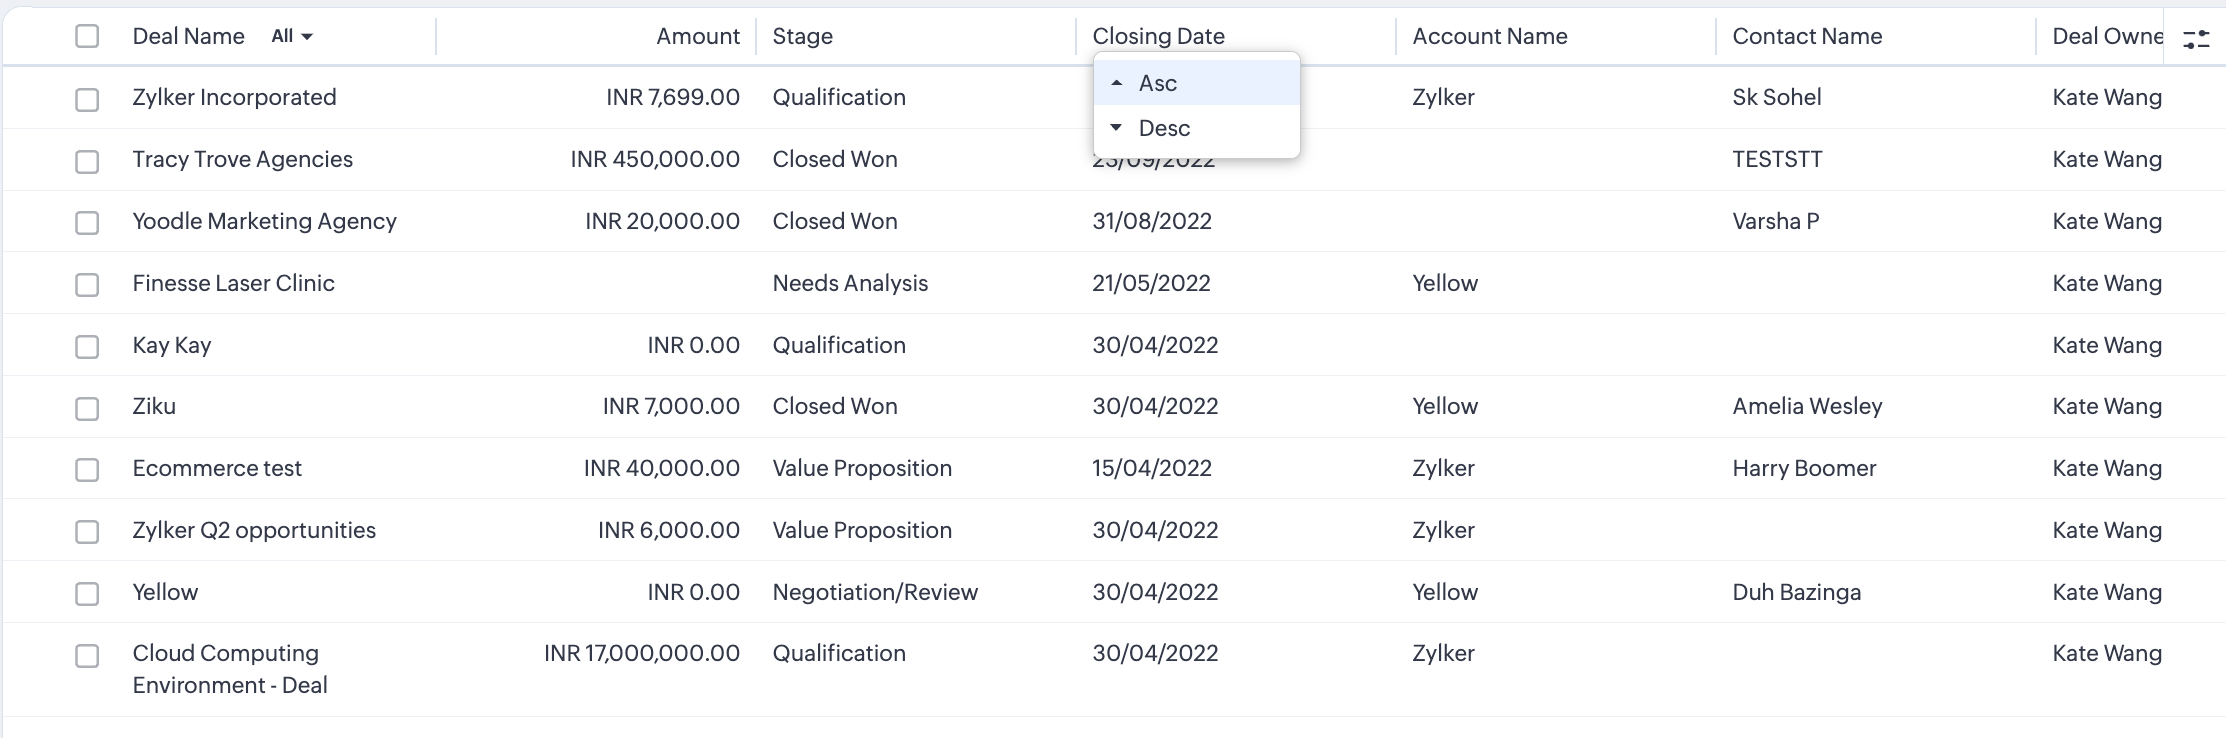Select the Tracy Trove Agencies checkbox

(87, 161)
